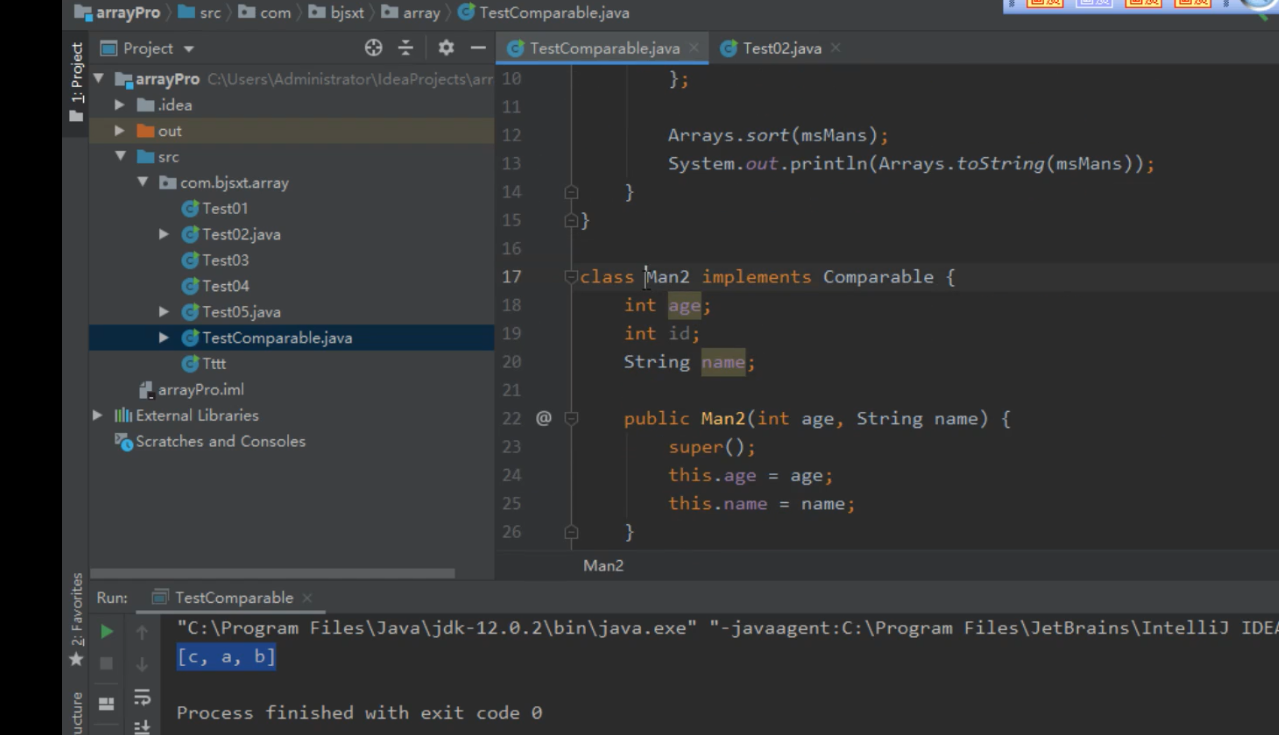Click Comparable on line 17

point(878,277)
